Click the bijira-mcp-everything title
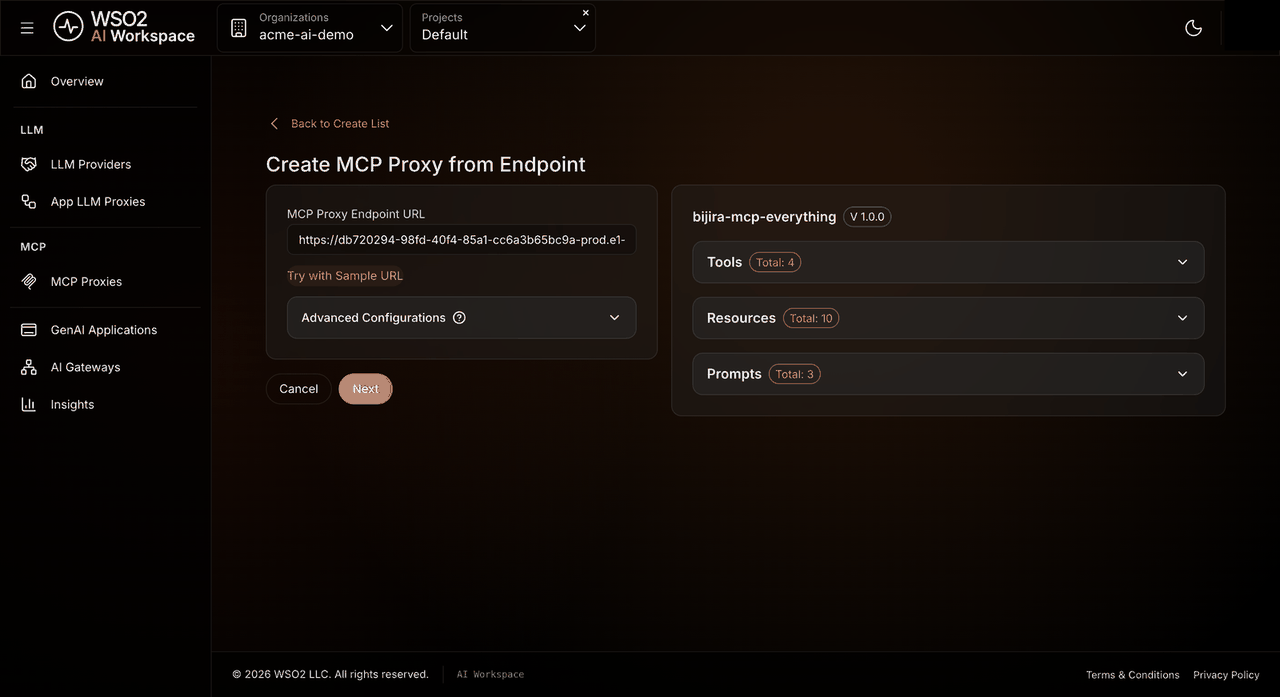Image resolution: width=1280 pixels, height=697 pixels. tap(764, 217)
